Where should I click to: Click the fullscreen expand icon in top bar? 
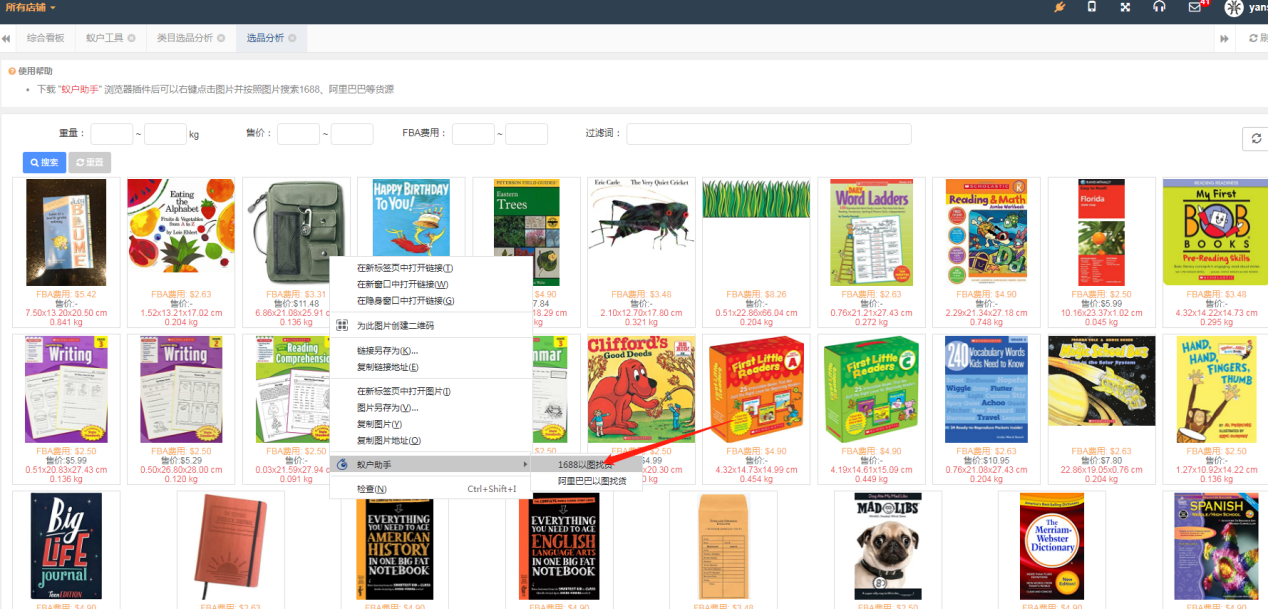tap(1125, 8)
